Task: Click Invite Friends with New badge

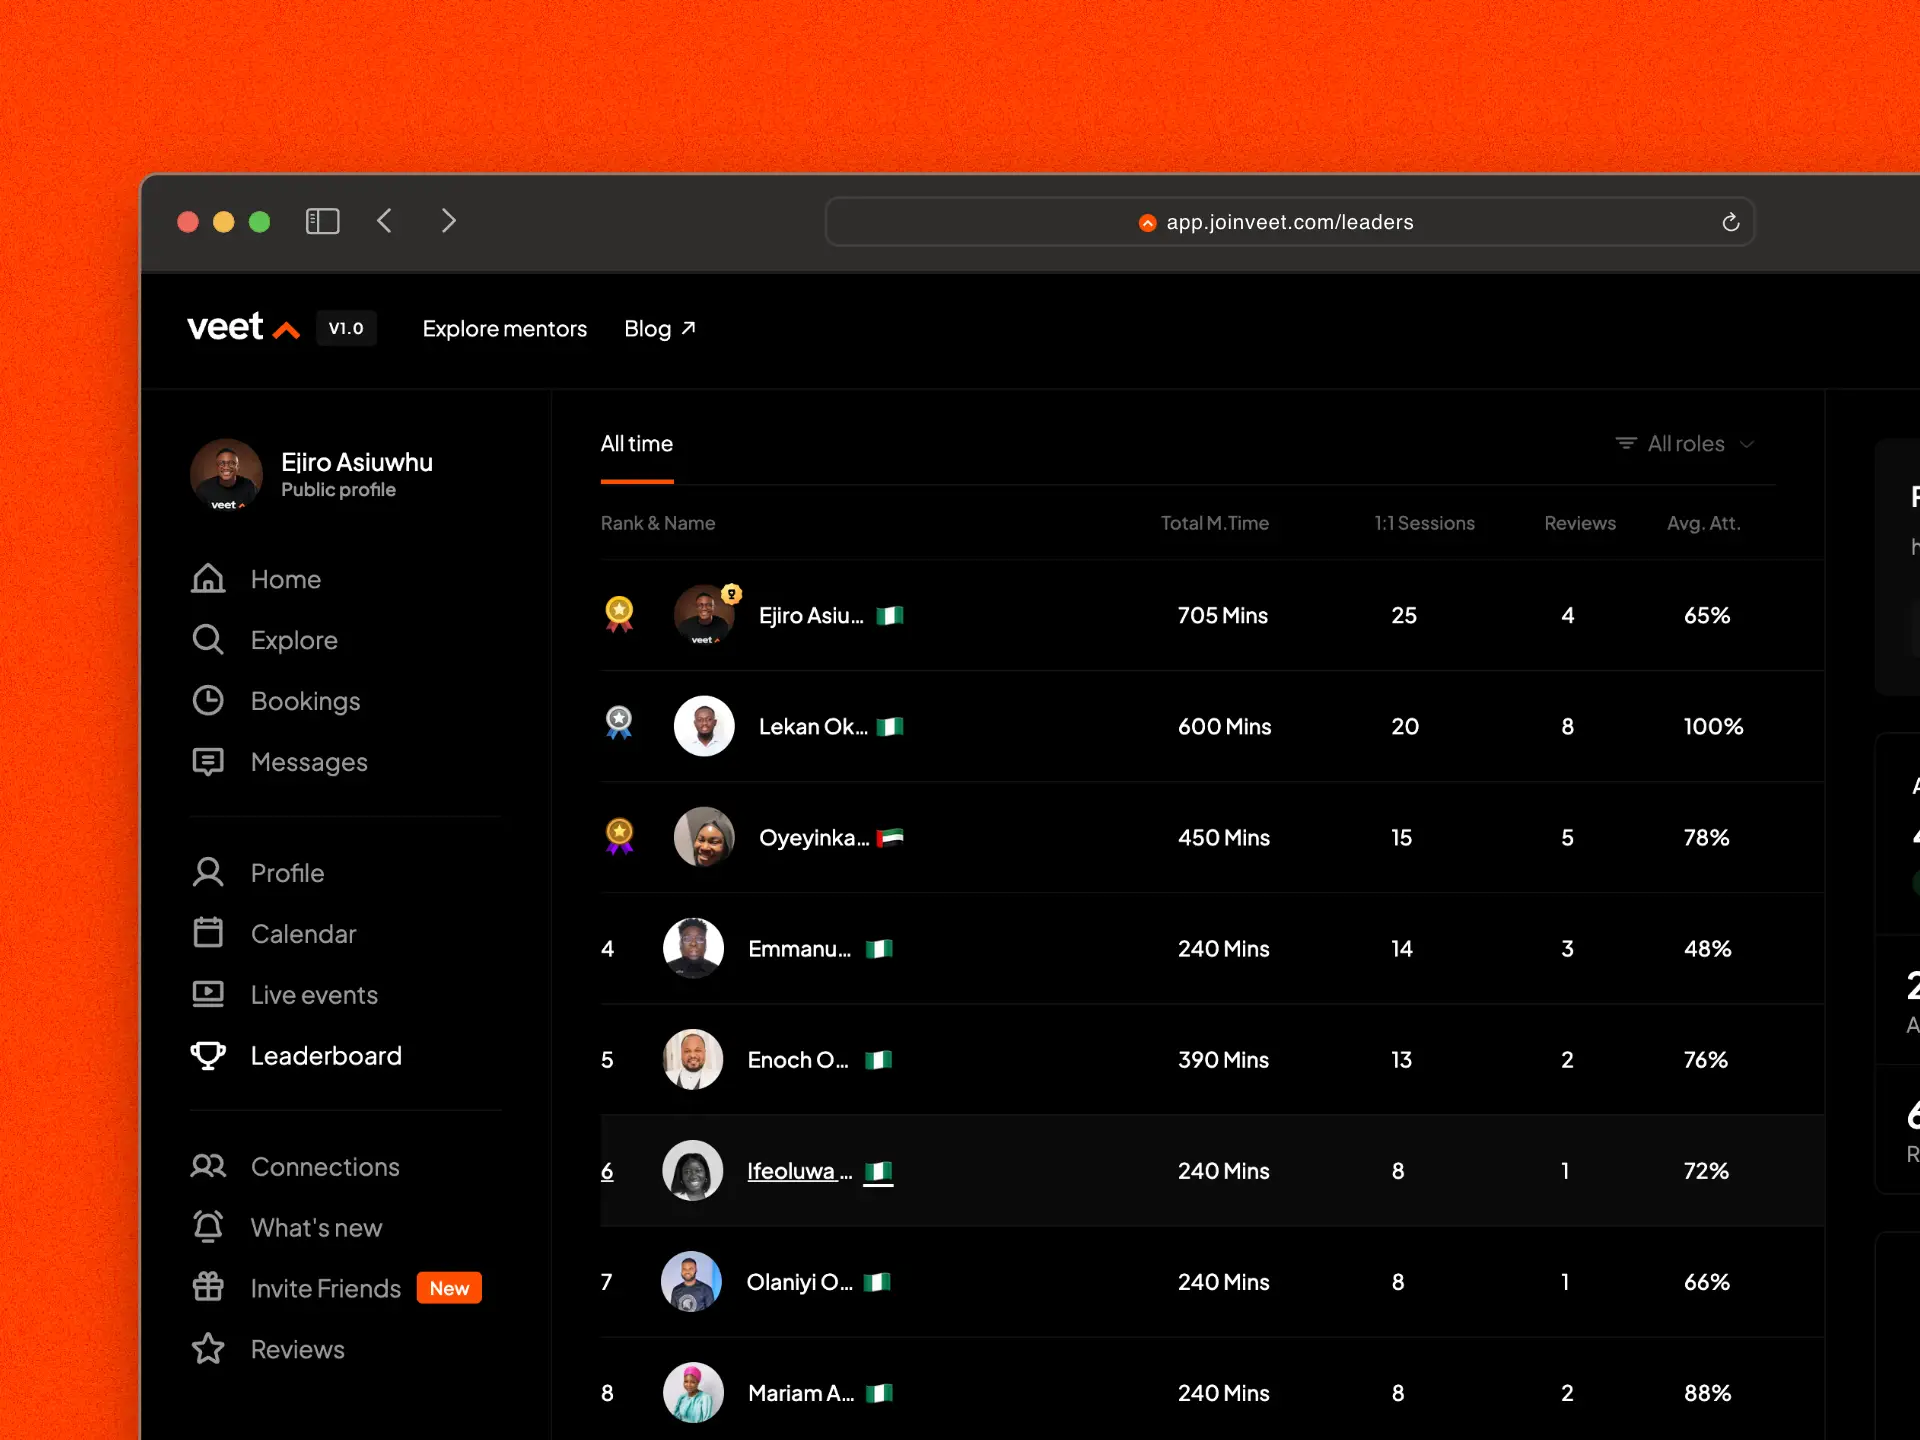Action: coord(326,1288)
